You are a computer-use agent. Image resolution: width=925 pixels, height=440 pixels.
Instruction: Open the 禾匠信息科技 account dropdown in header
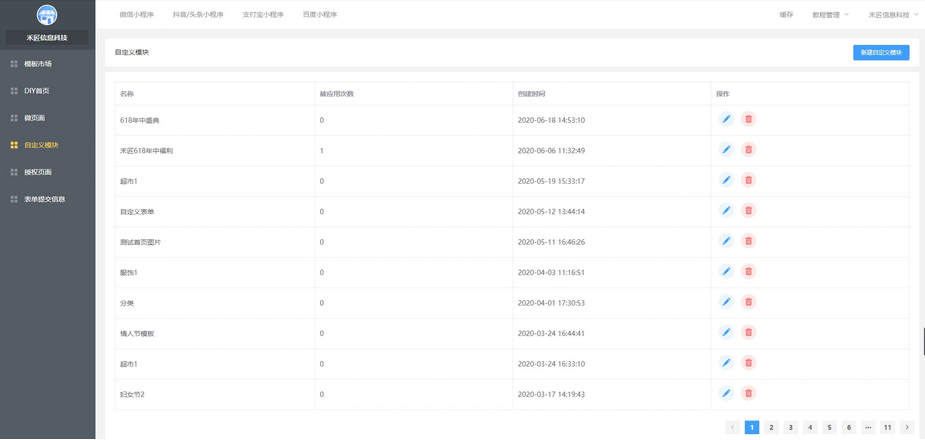pos(892,15)
